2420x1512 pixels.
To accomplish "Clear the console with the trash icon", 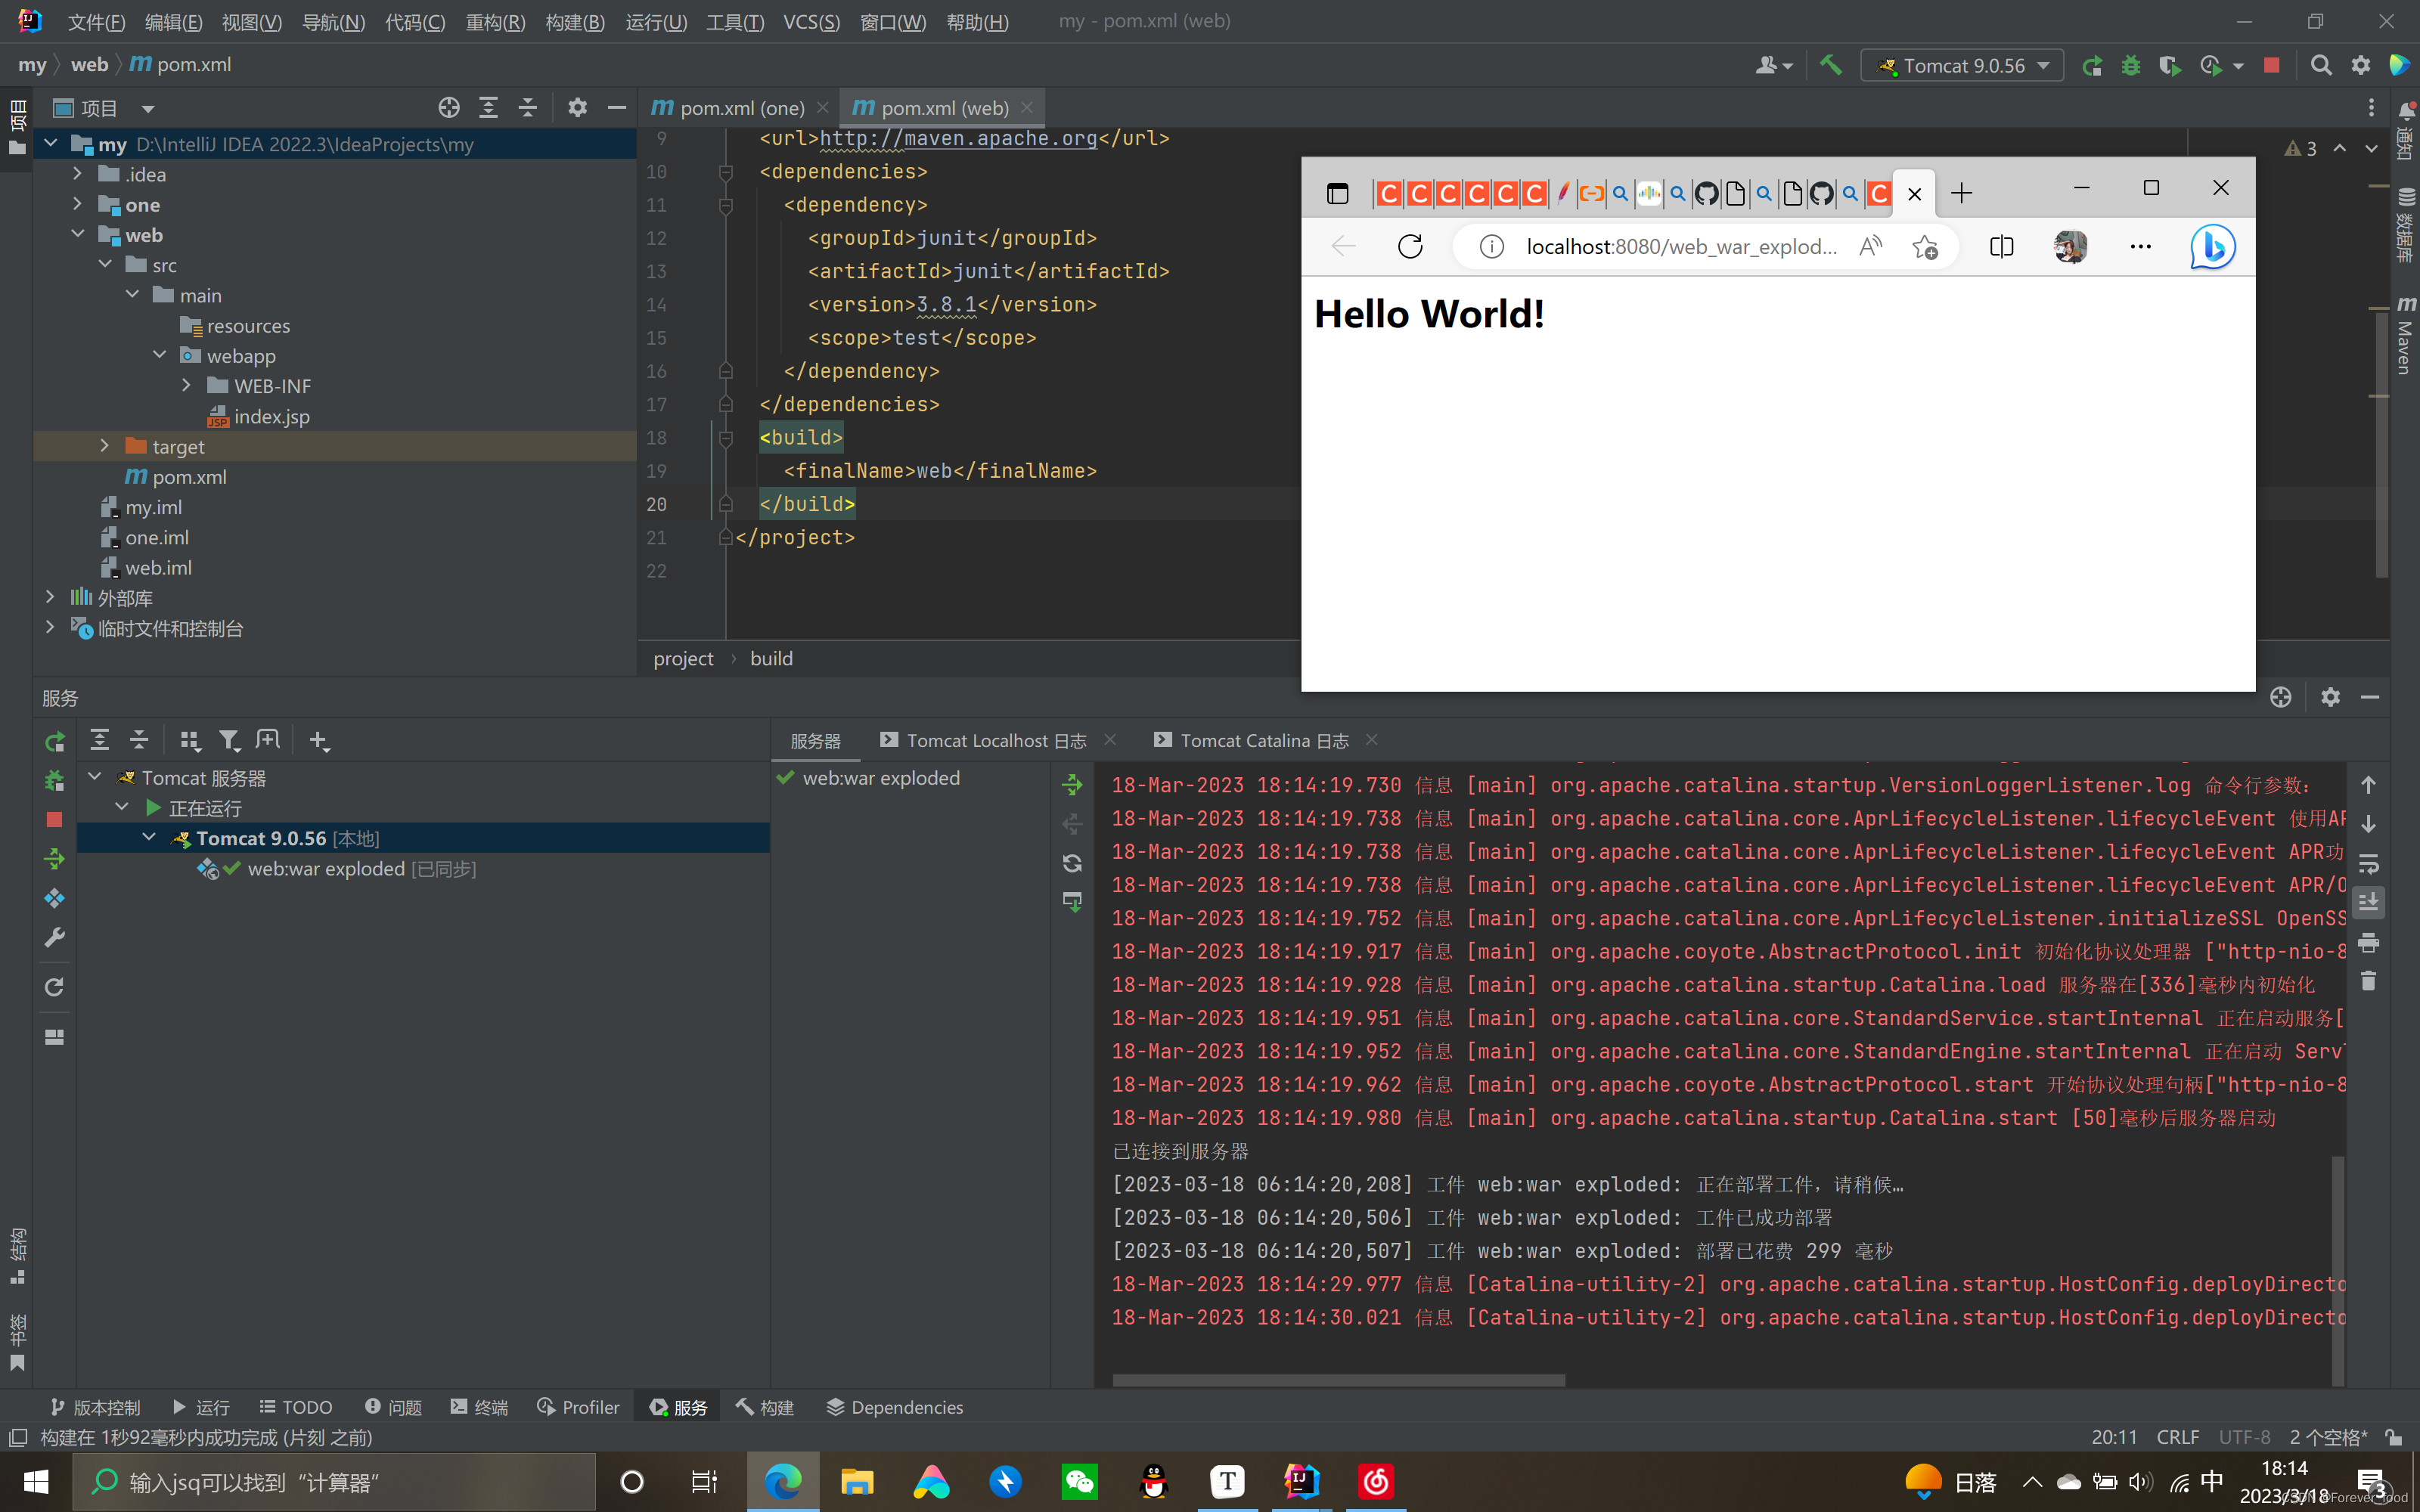I will (2368, 981).
